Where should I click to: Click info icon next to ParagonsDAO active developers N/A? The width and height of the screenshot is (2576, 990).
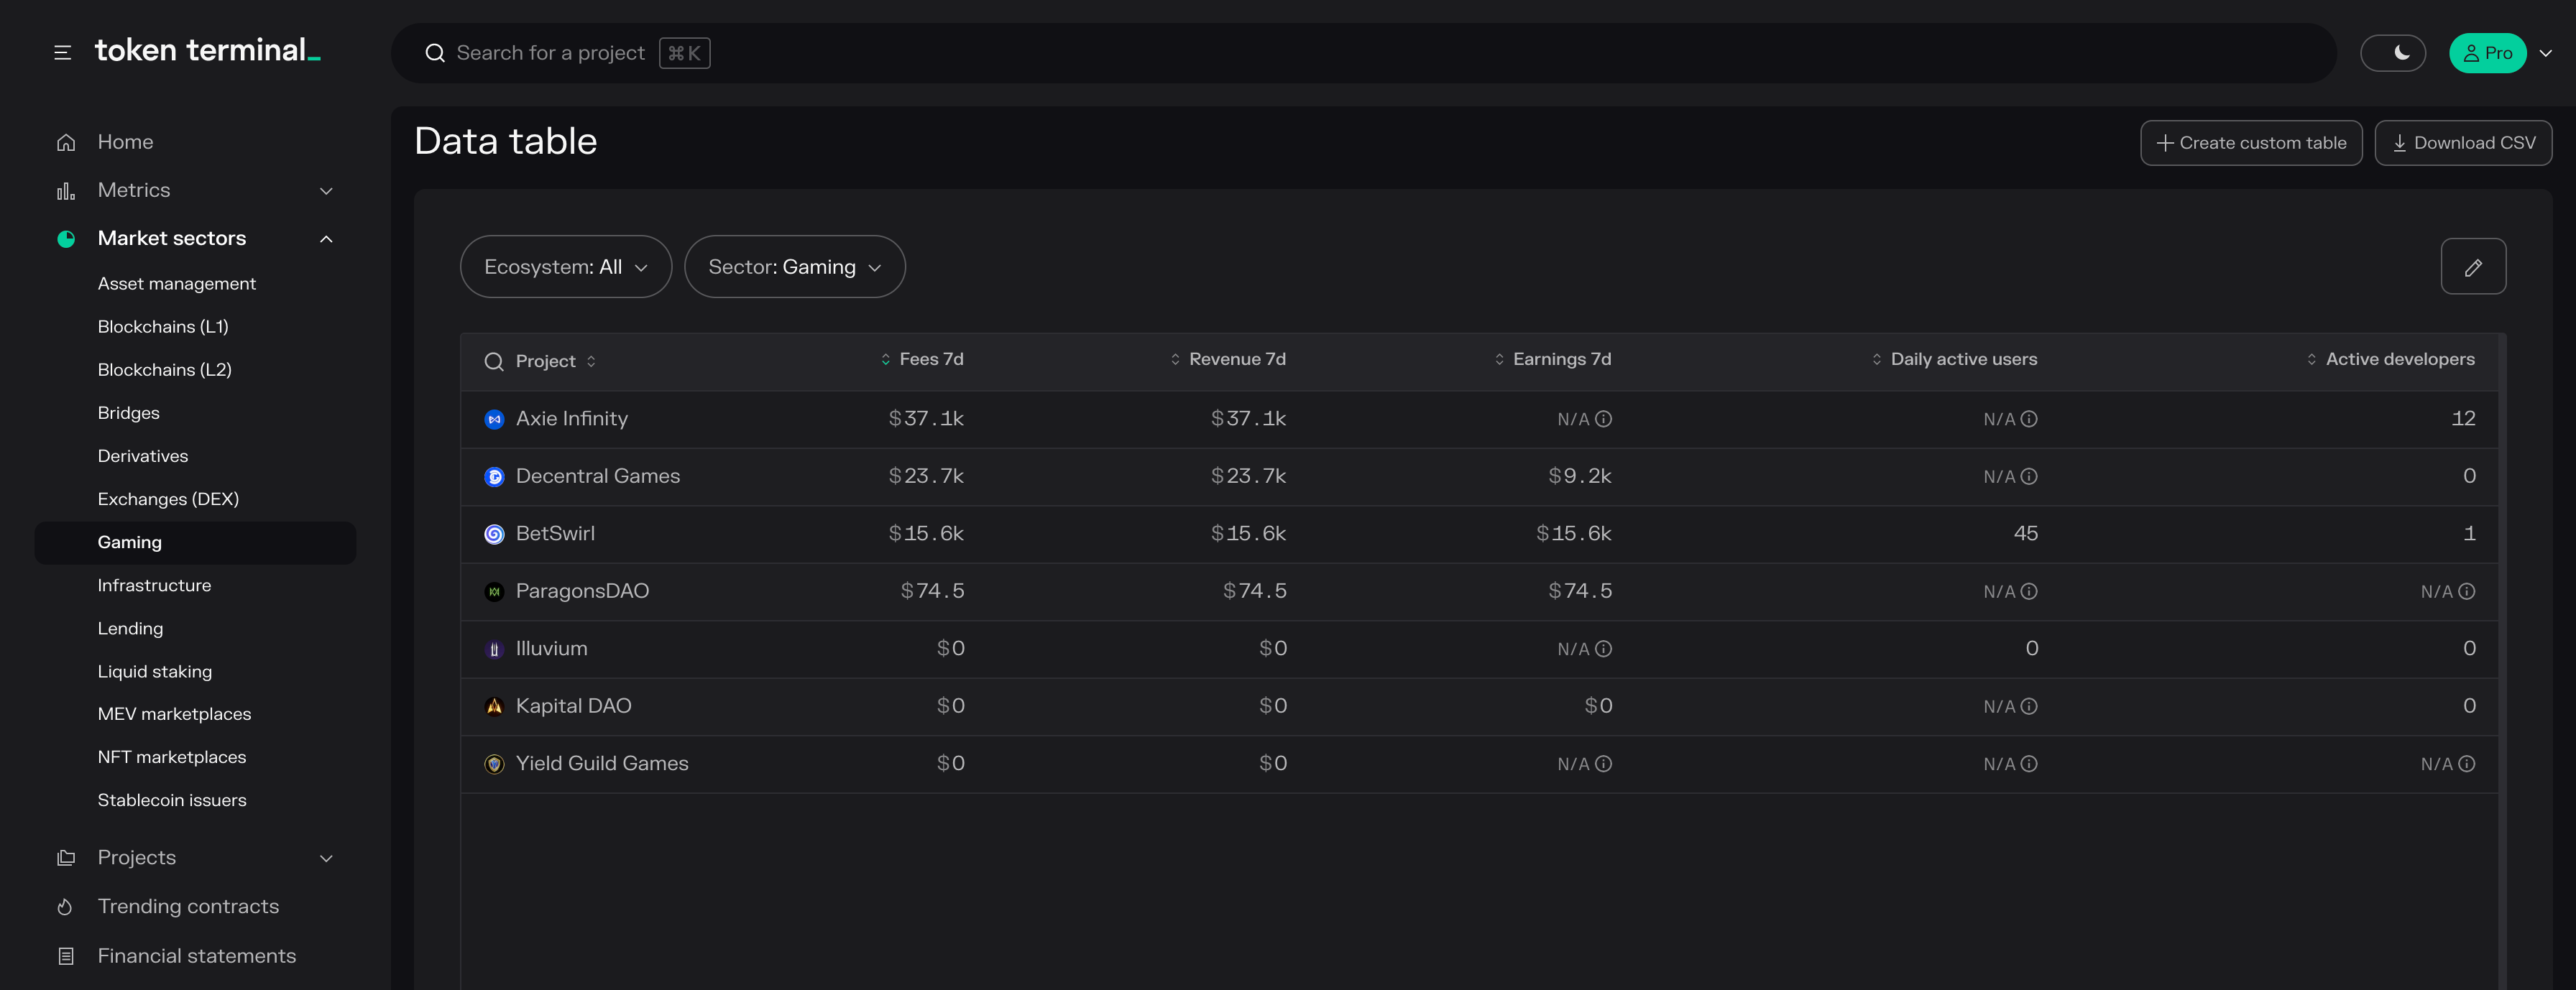click(x=2466, y=592)
